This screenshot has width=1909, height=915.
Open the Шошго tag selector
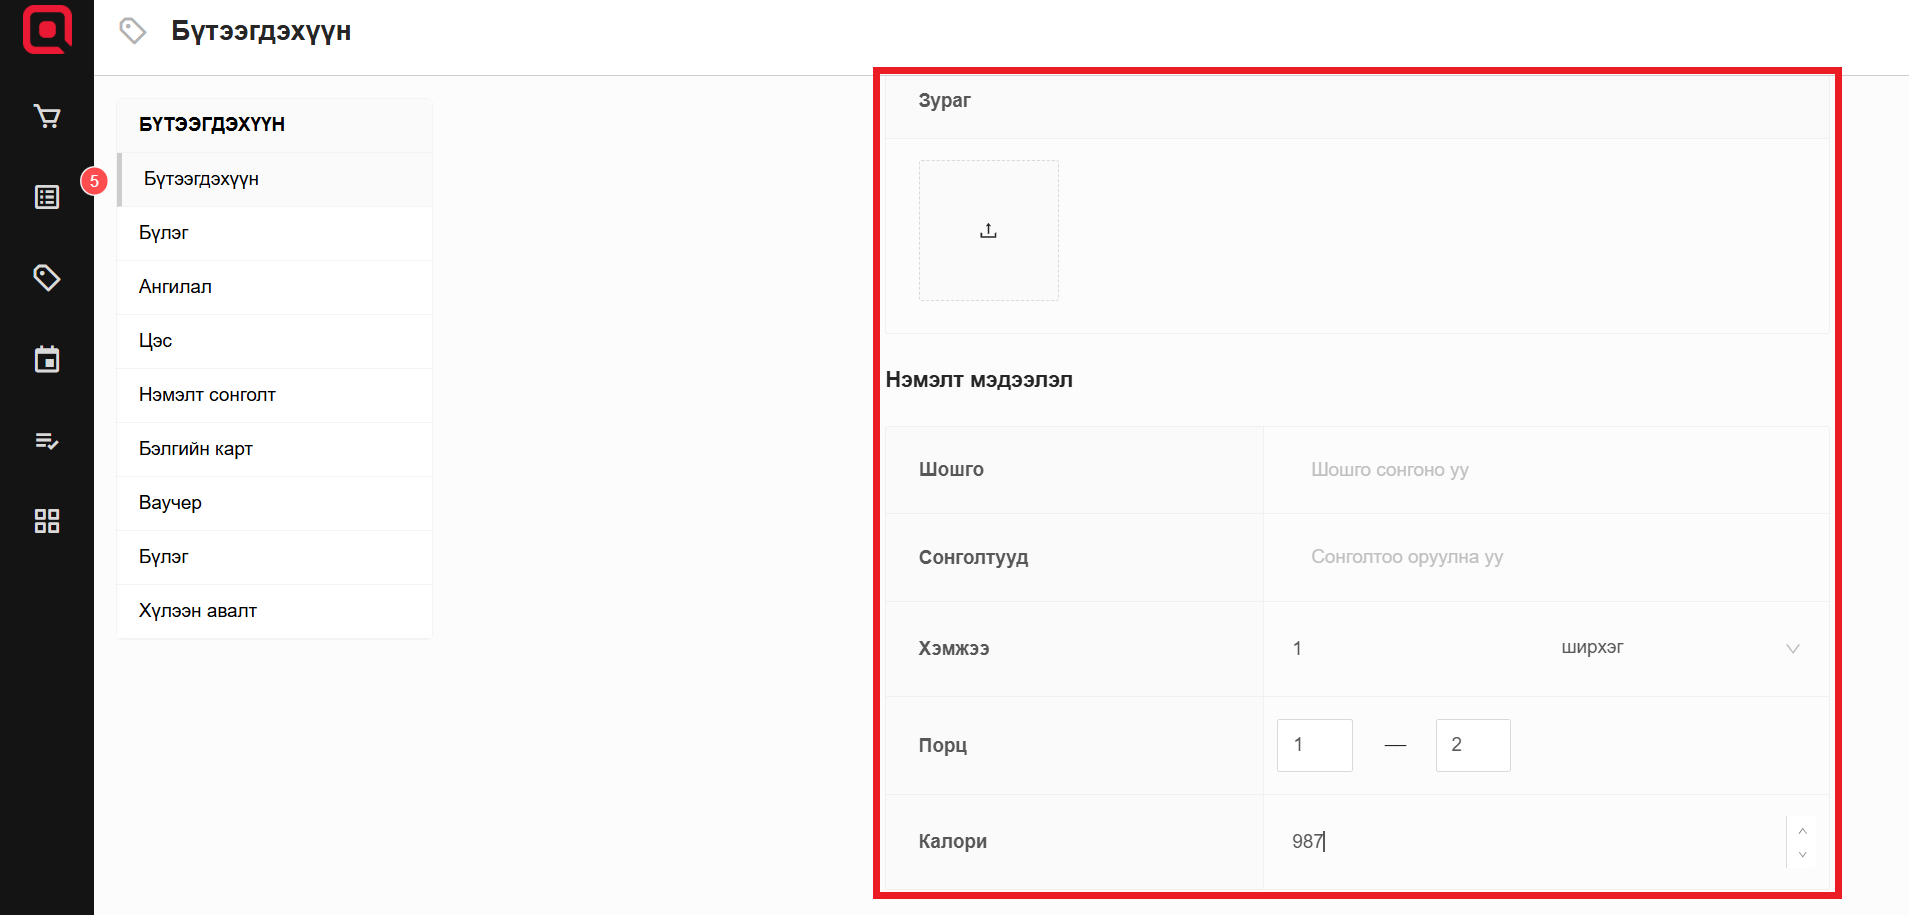[1545, 470]
